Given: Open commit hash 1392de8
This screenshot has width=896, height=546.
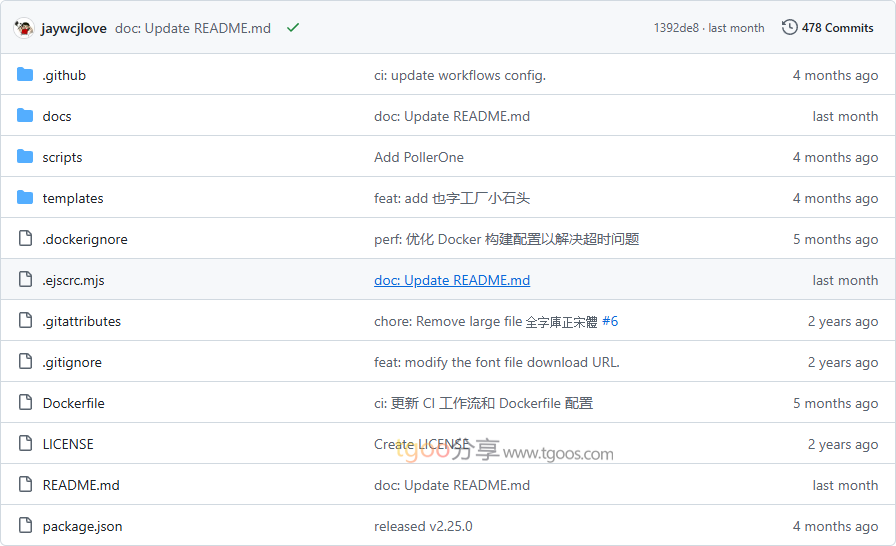Looking at the screenshot, I should pos(677,28).
